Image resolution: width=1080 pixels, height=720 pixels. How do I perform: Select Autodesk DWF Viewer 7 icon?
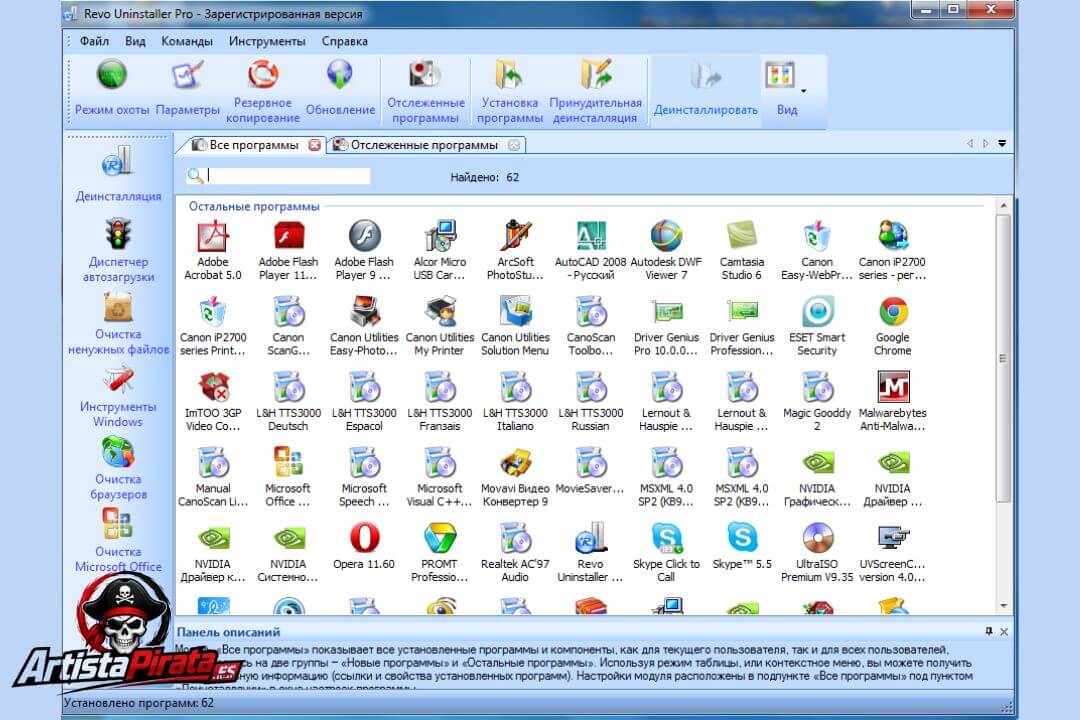click(666, 249)
